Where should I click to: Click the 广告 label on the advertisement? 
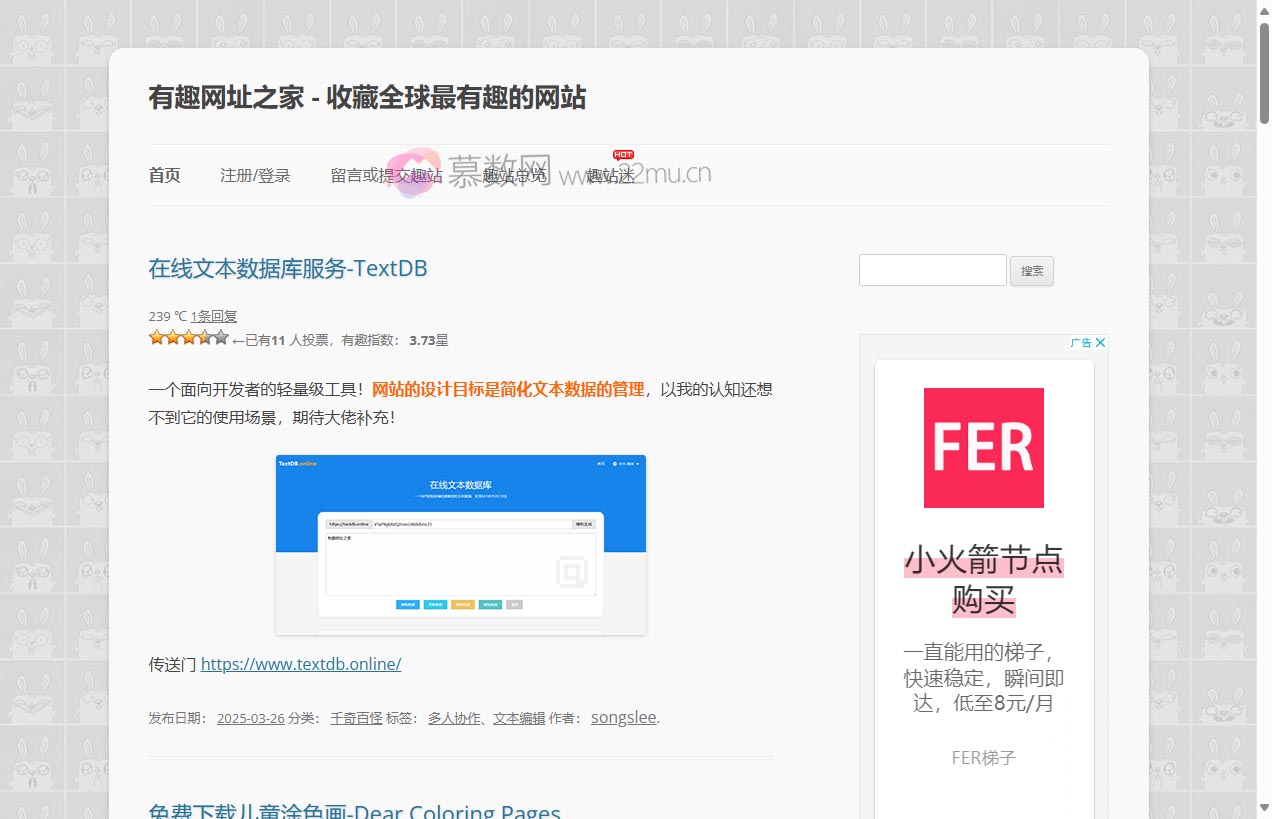[x=1080, y=343]
